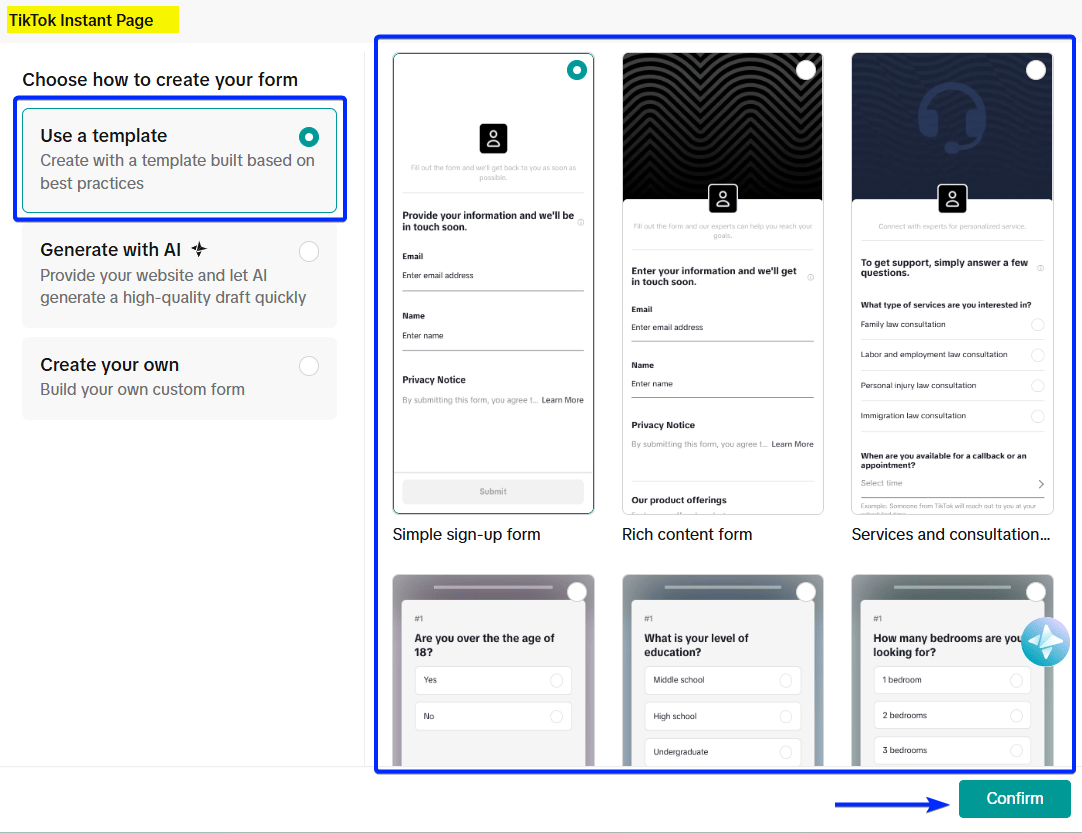Select the 'Generate with AI' radio button

tap(308, 251)
